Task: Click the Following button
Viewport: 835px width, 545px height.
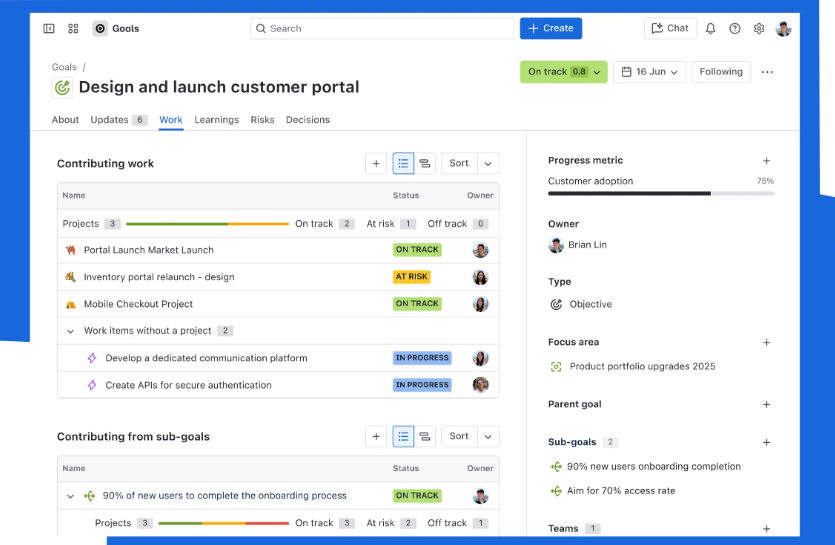Action: [721, 72]
